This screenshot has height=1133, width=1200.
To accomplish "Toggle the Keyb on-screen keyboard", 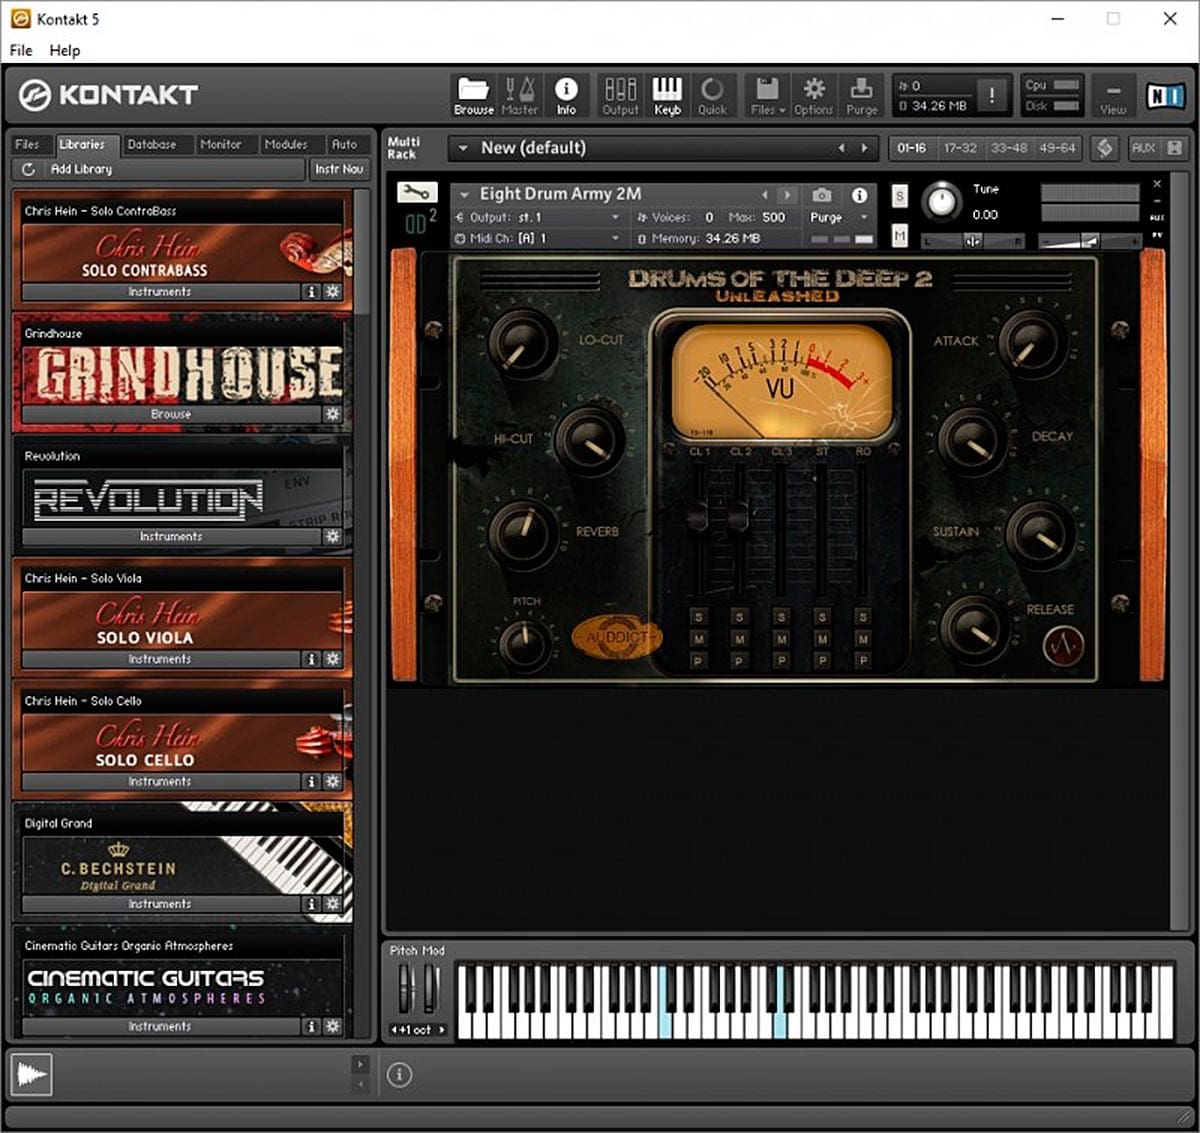I will point(667,96).
